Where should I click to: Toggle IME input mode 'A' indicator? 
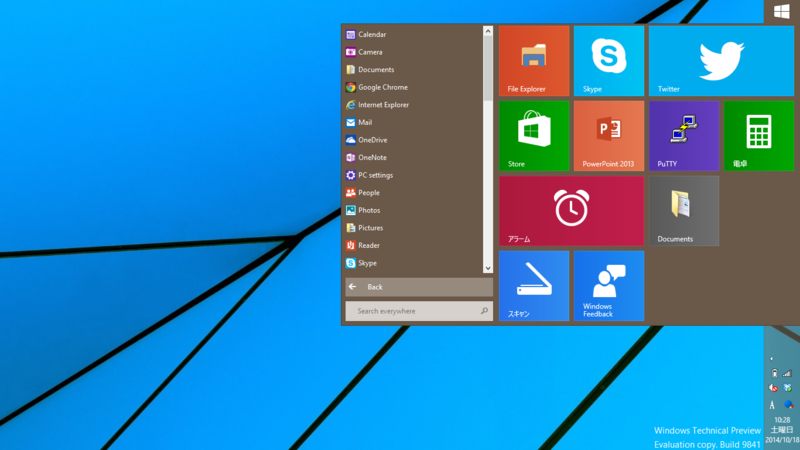click(x=772, y=405)
